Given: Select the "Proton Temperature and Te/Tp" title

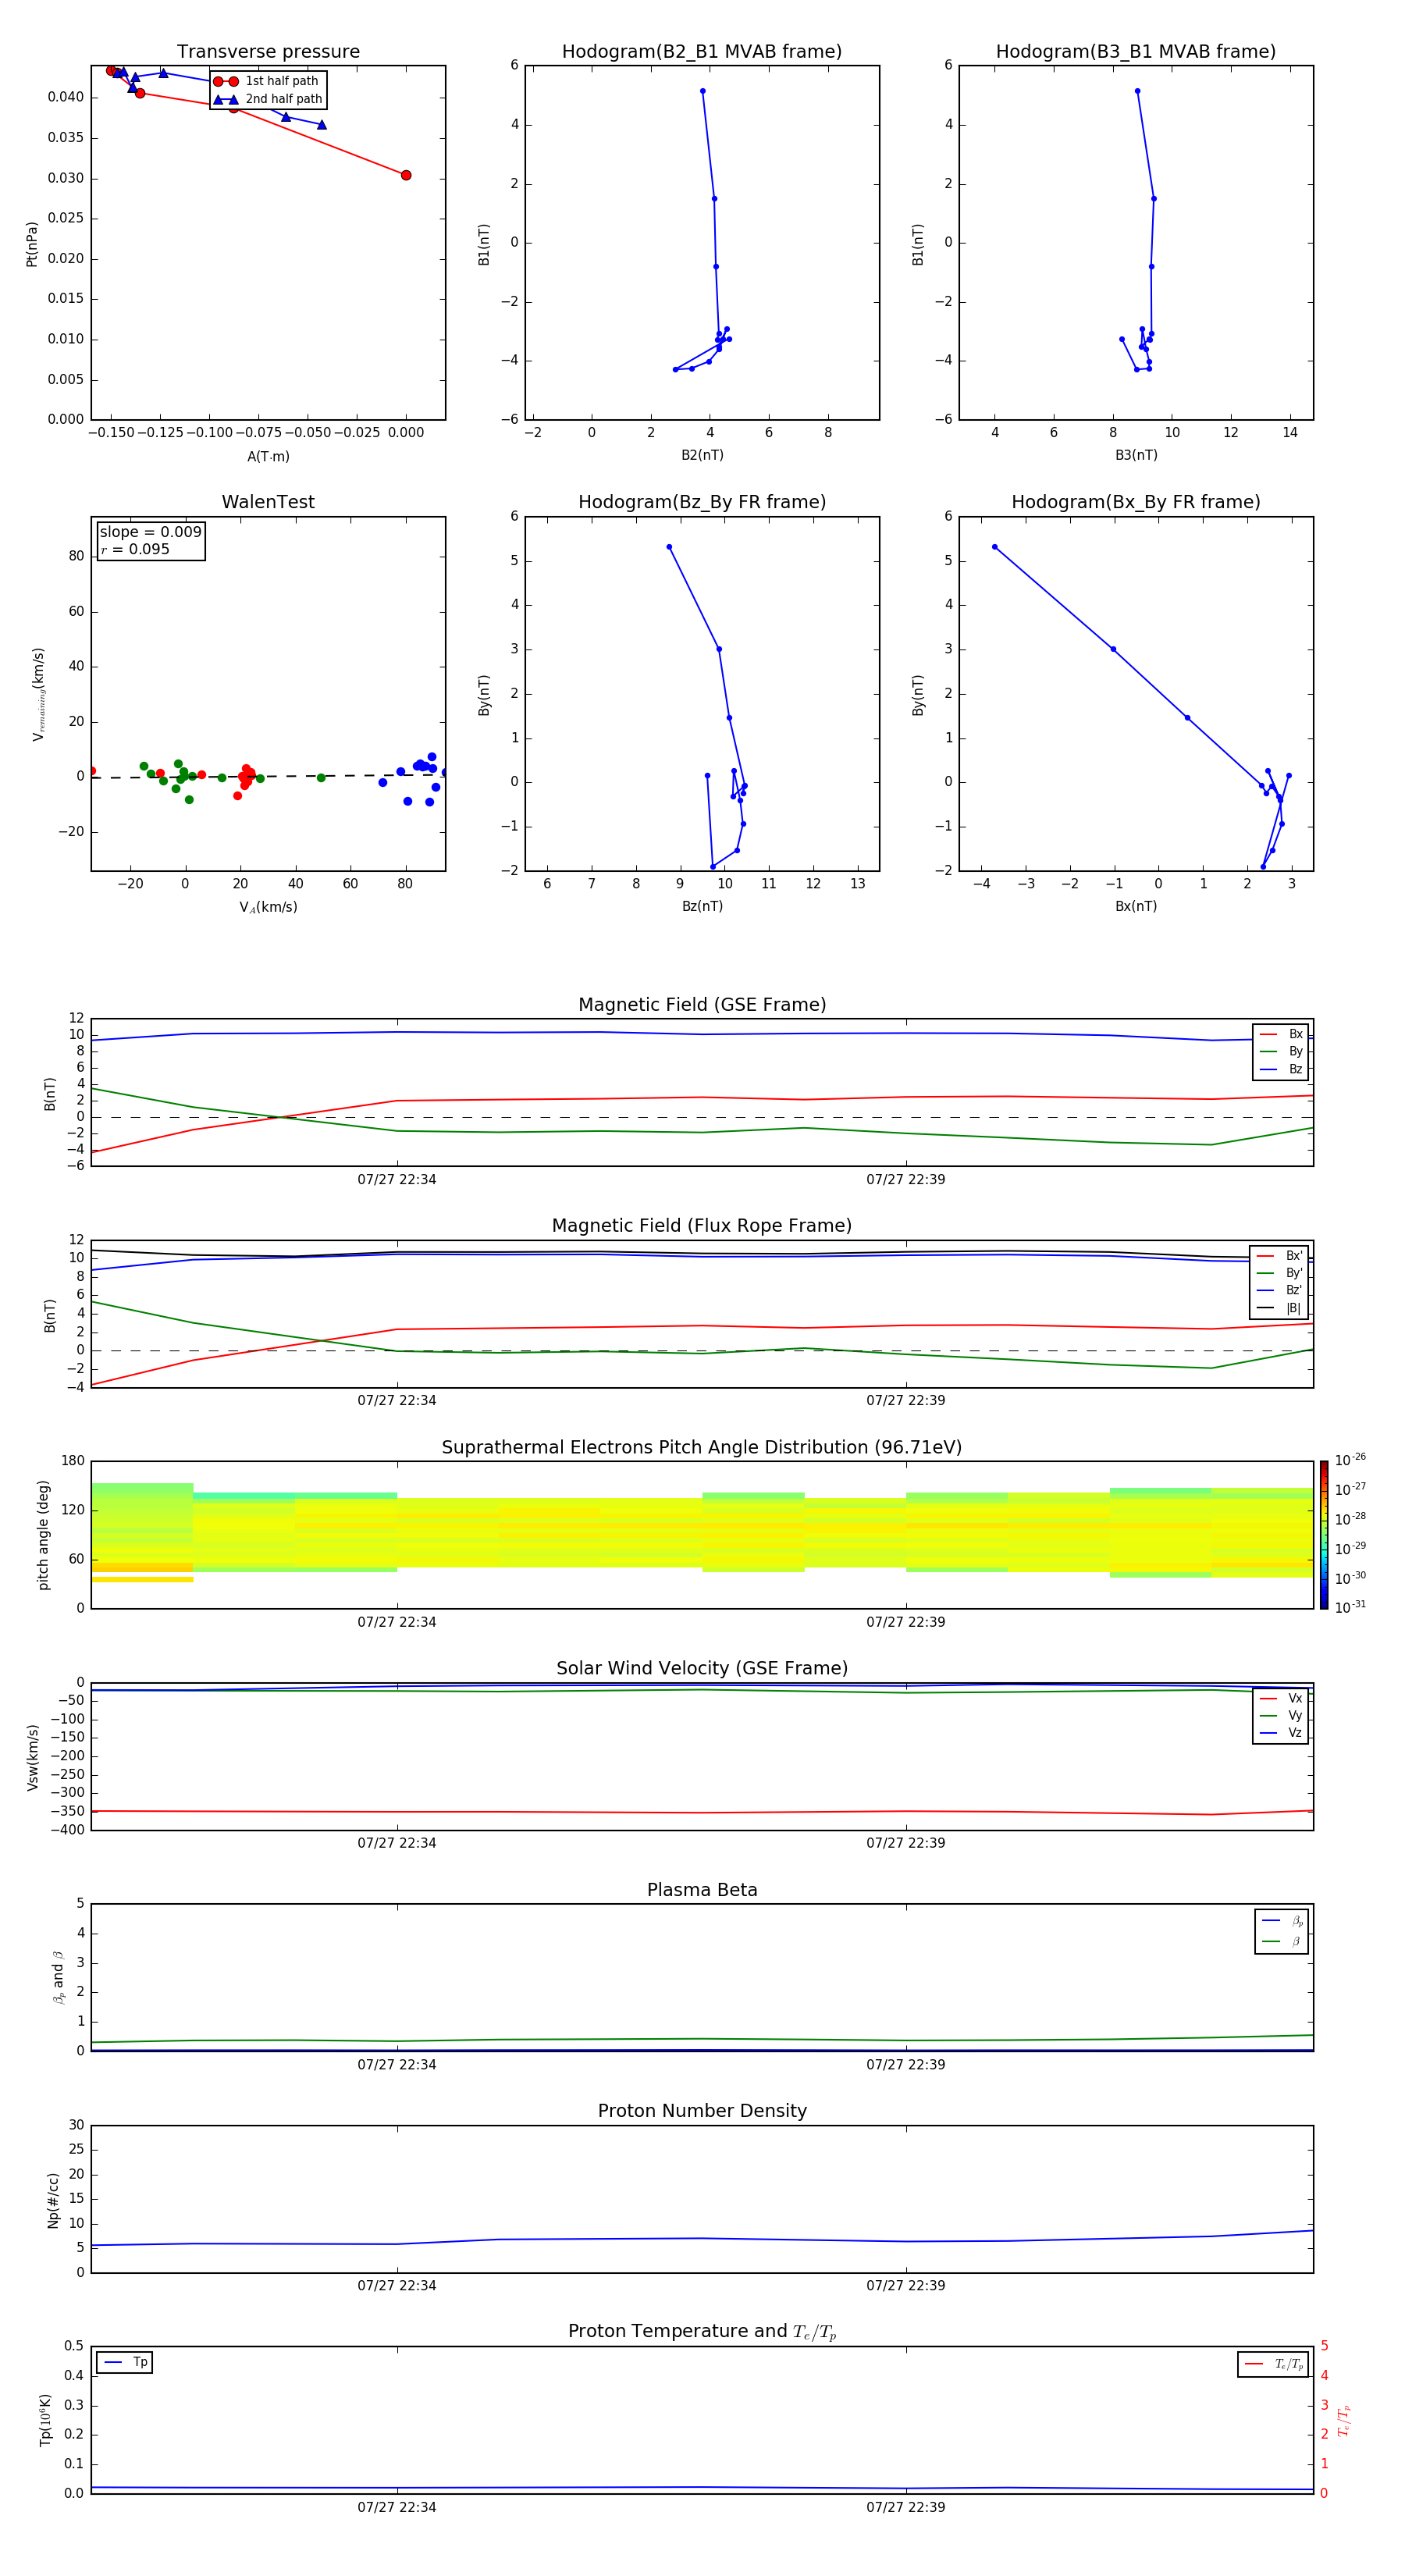Looking at the screenshot, I should [x=702, y=2332].
